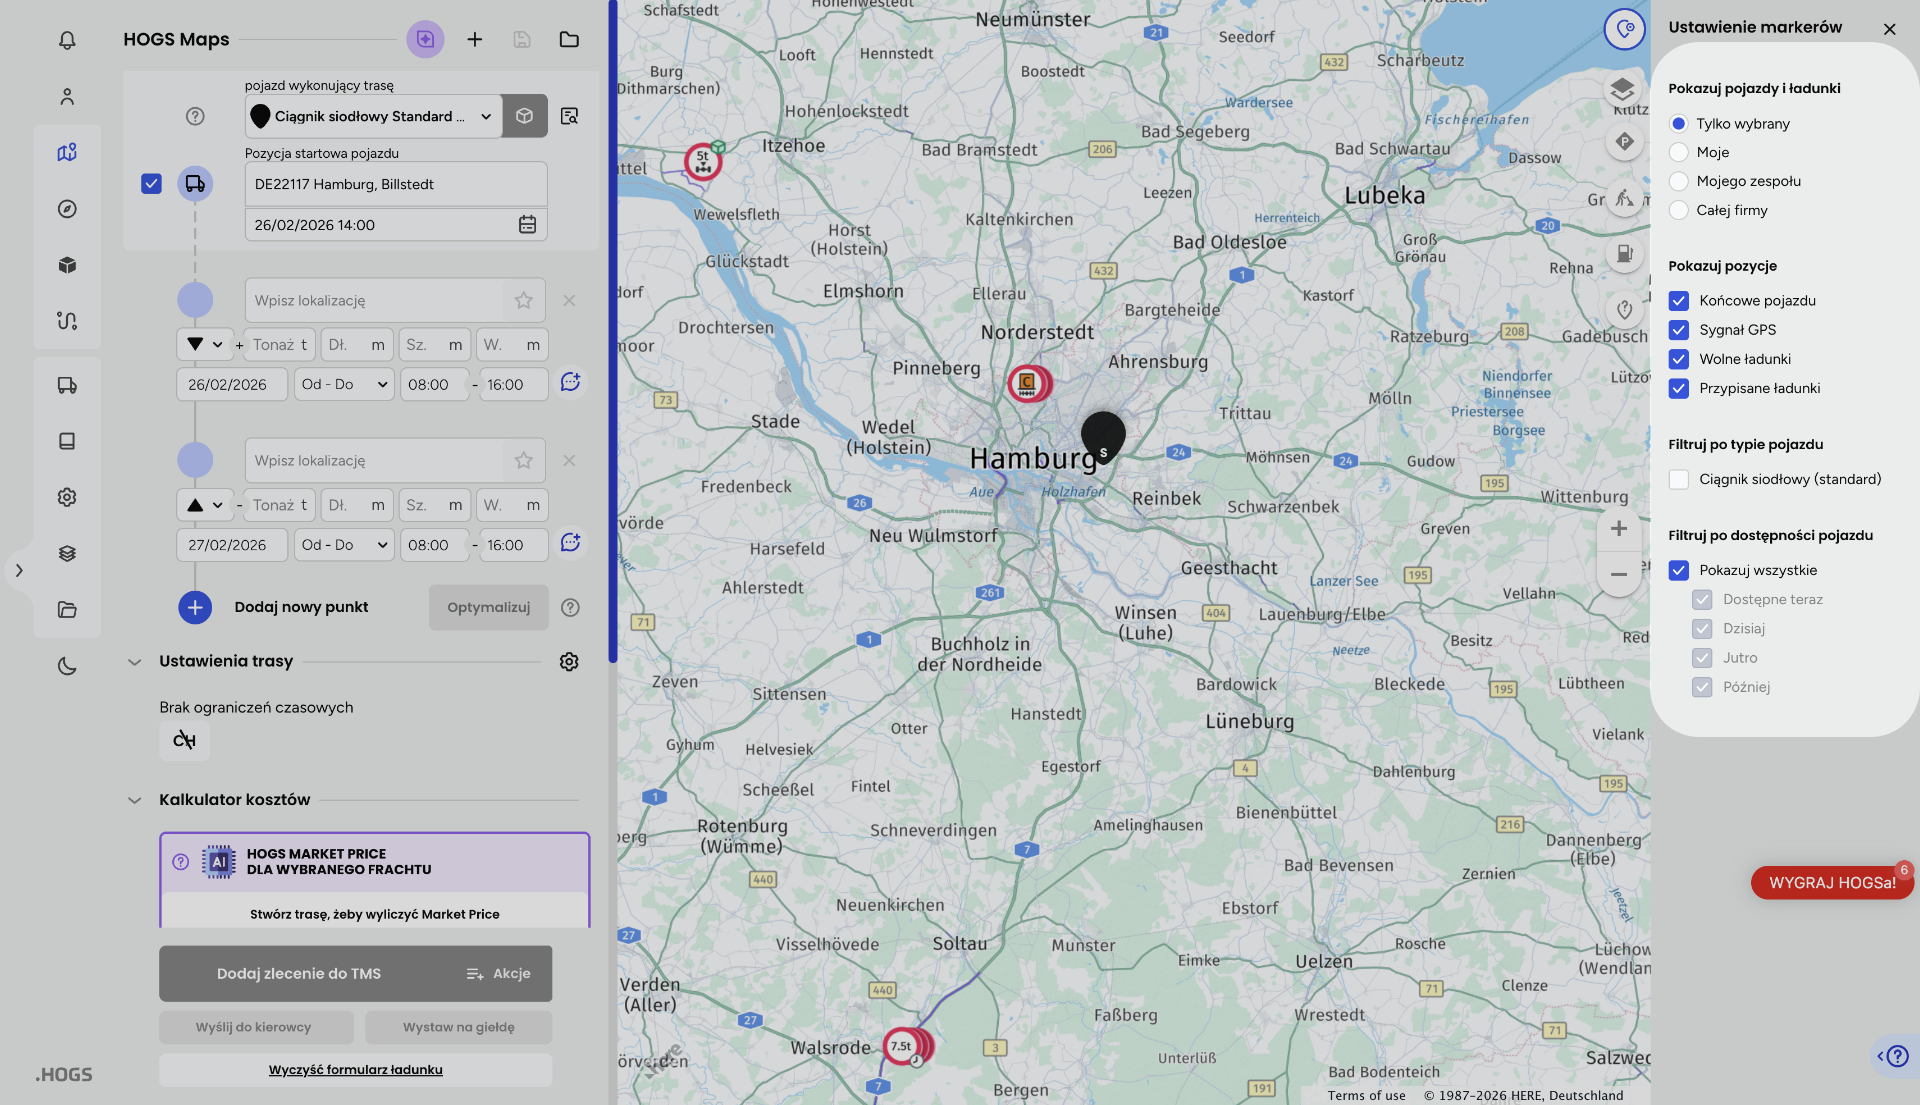Screen dimensions: 1920x1105
Task: Open the dark mode moon icon
Action: (x=67, y=666)
